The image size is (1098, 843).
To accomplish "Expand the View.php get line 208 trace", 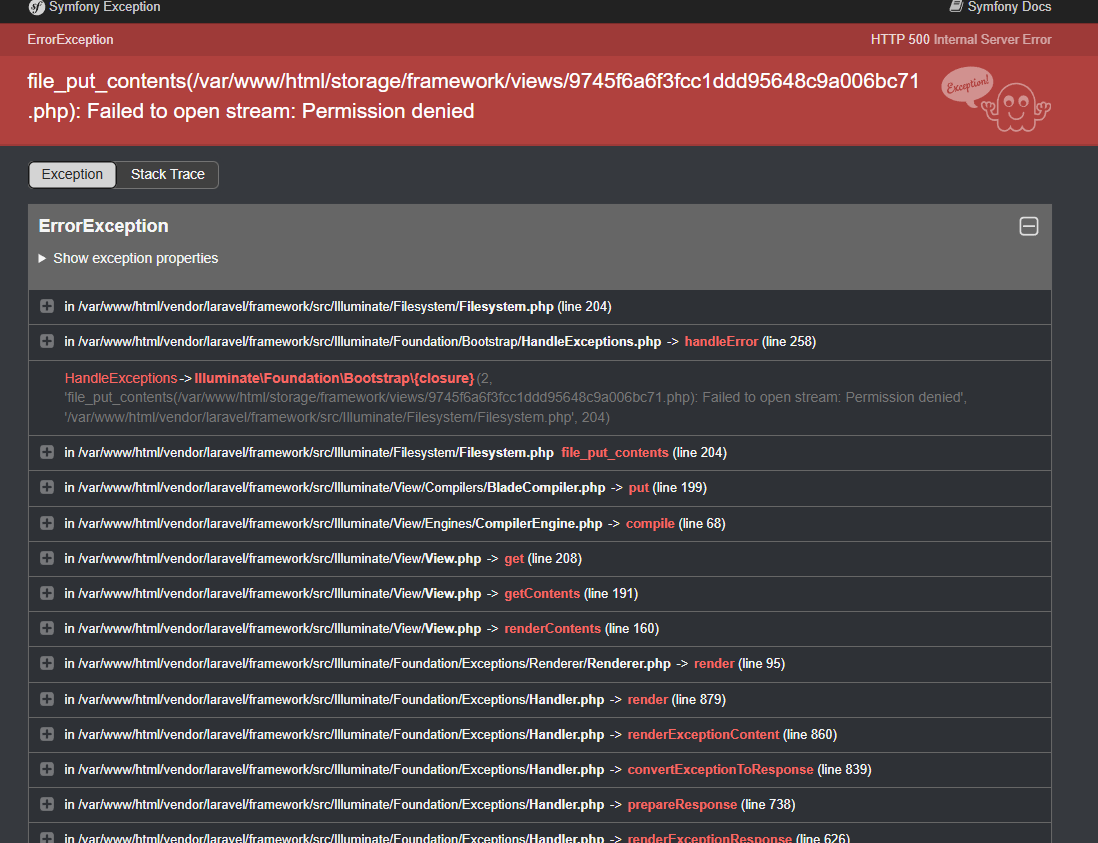I will click(47, 558).
